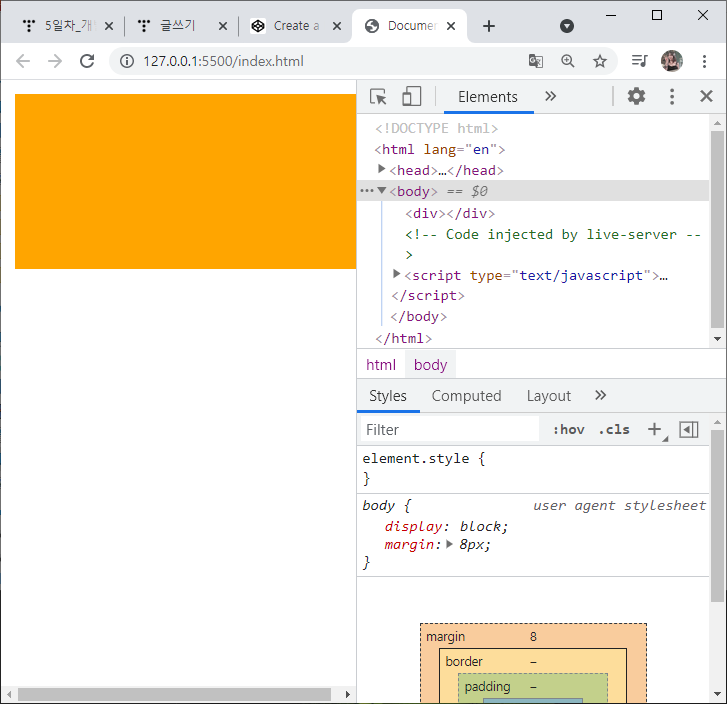Show more DevTools panels chevron next to Elements
Viewport: 727px width, 704px height.
click(x=550, y=96)
